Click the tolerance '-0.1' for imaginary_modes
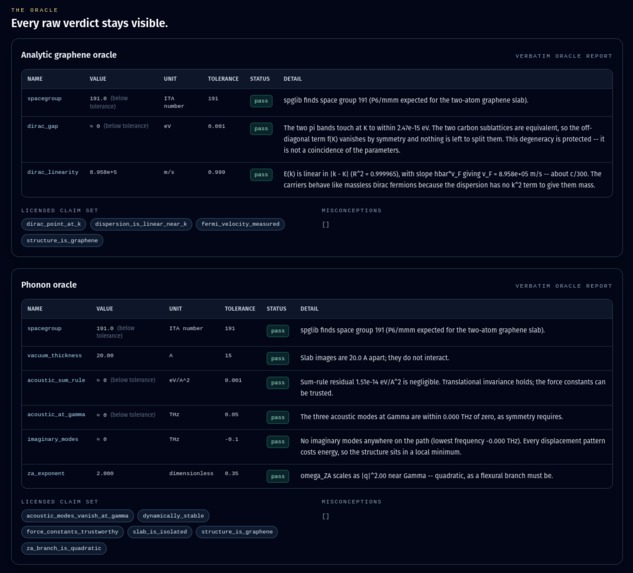Image resolution: width=633 pixels, height=573 pixels. [232, 439]
